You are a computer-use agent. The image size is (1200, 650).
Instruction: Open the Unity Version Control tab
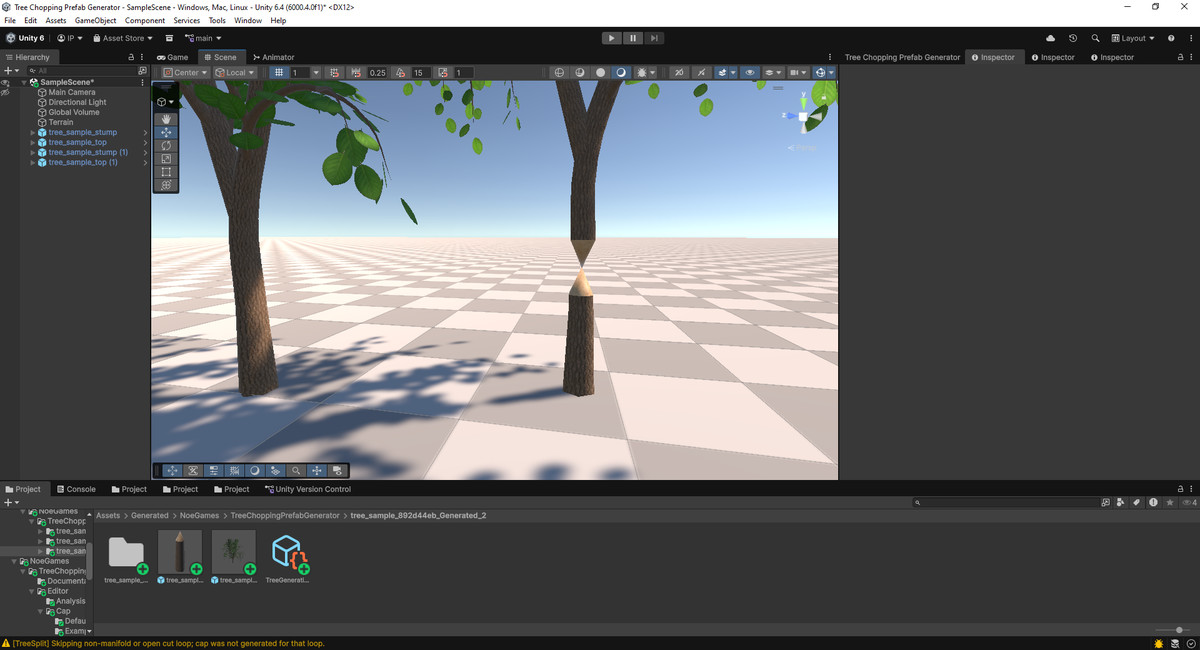pos(308,489)
